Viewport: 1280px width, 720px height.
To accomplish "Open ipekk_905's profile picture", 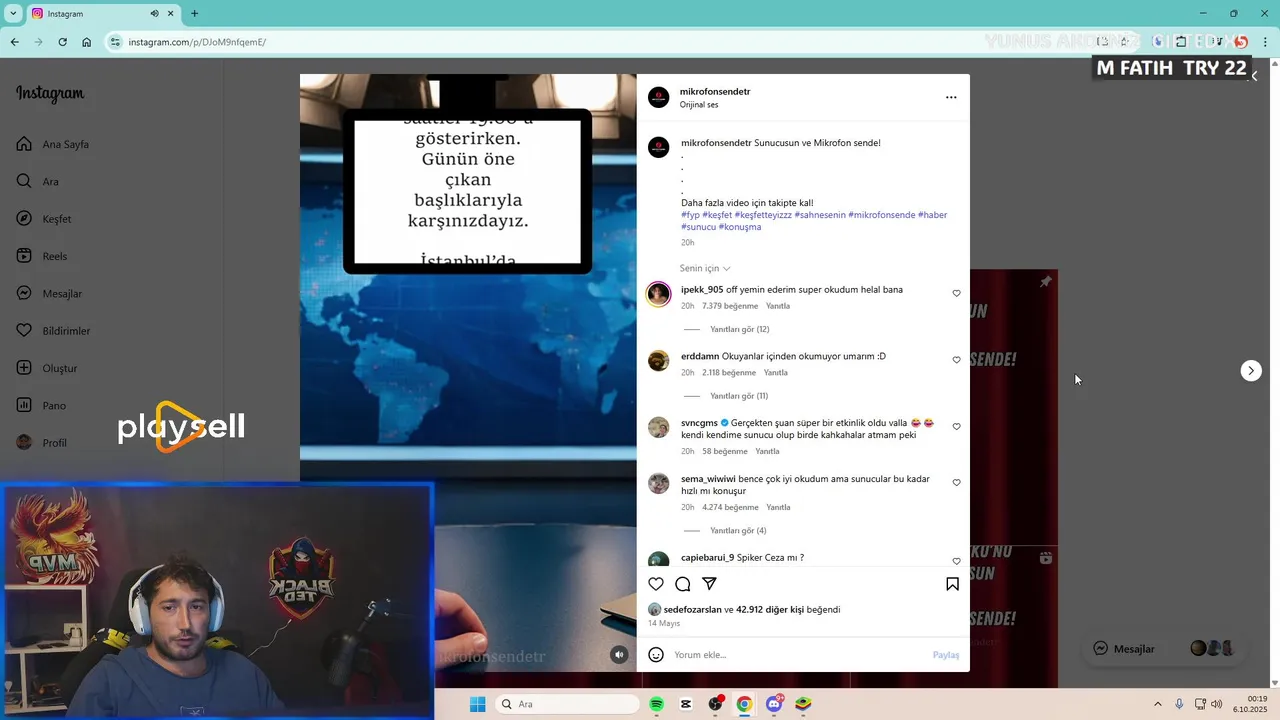I will click(658, 294).
